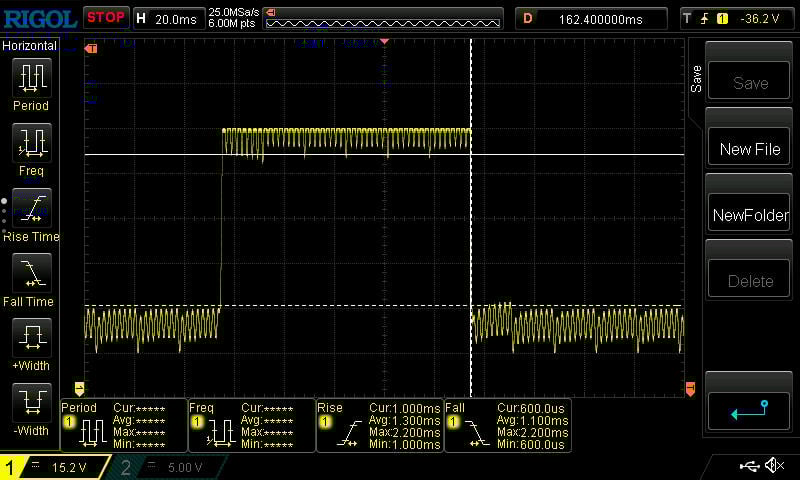Select the Freq measurement icon
The height and width of the screenshot is (480, 800).
click(x=31, y=143)
